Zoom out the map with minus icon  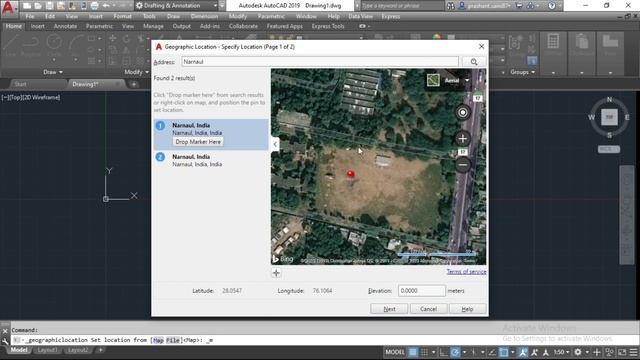462,165
